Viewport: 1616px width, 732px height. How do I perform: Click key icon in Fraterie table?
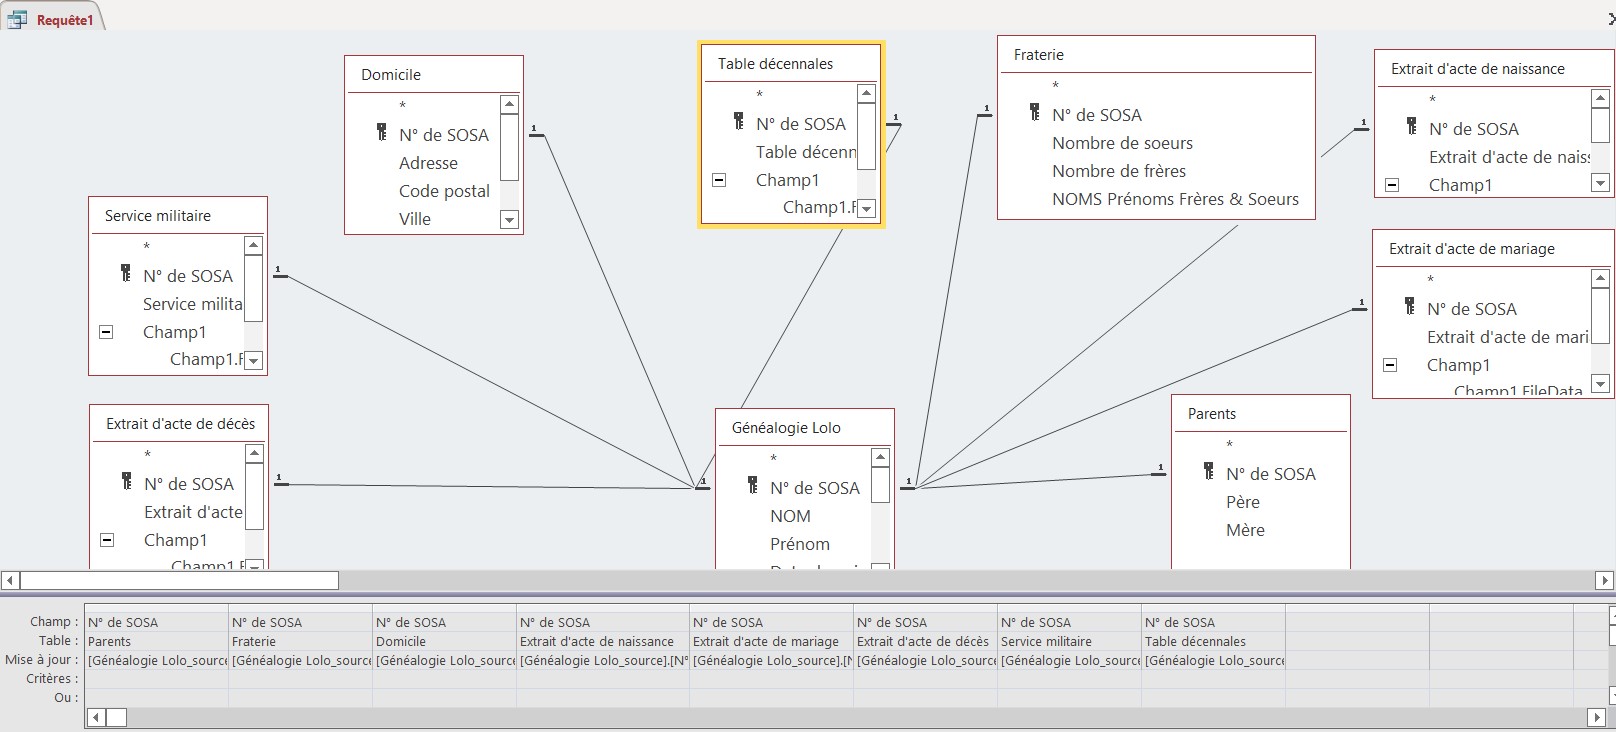1034,113
